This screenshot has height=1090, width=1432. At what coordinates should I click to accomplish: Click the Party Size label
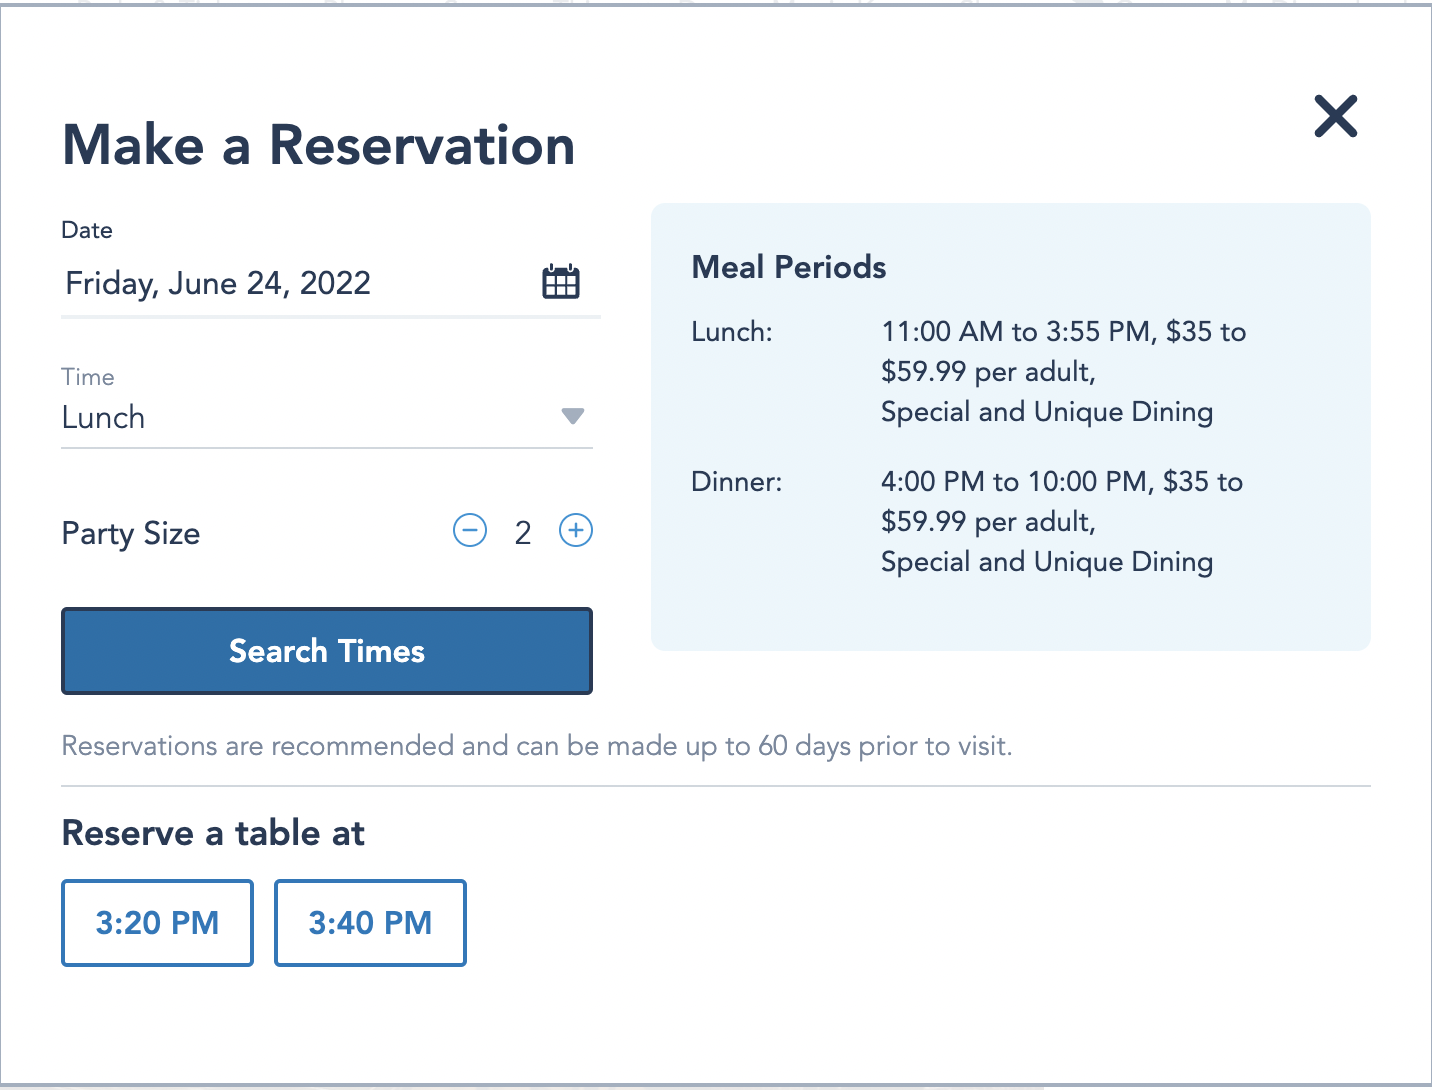click(131, 533)
